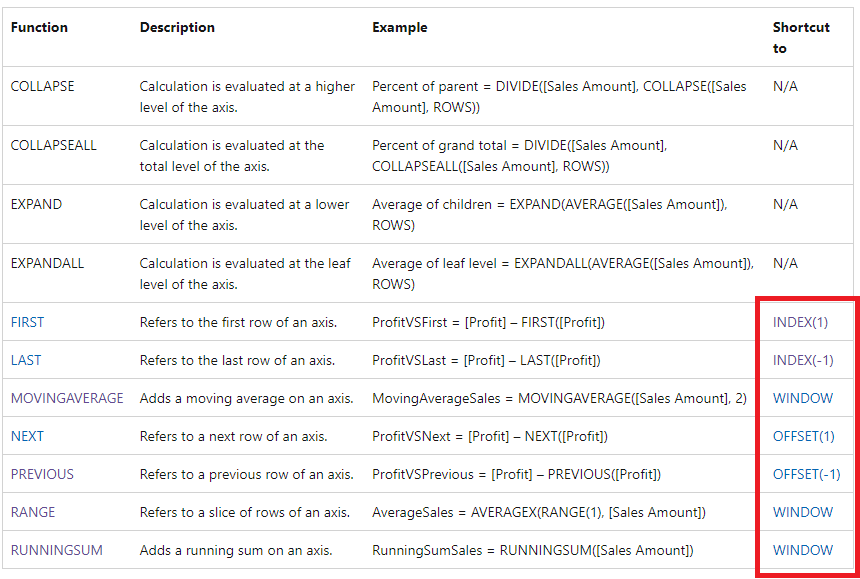The image size is (860, 579).
Task: Open the RUNNINGSUM function link
Action: tap(56, 550)
